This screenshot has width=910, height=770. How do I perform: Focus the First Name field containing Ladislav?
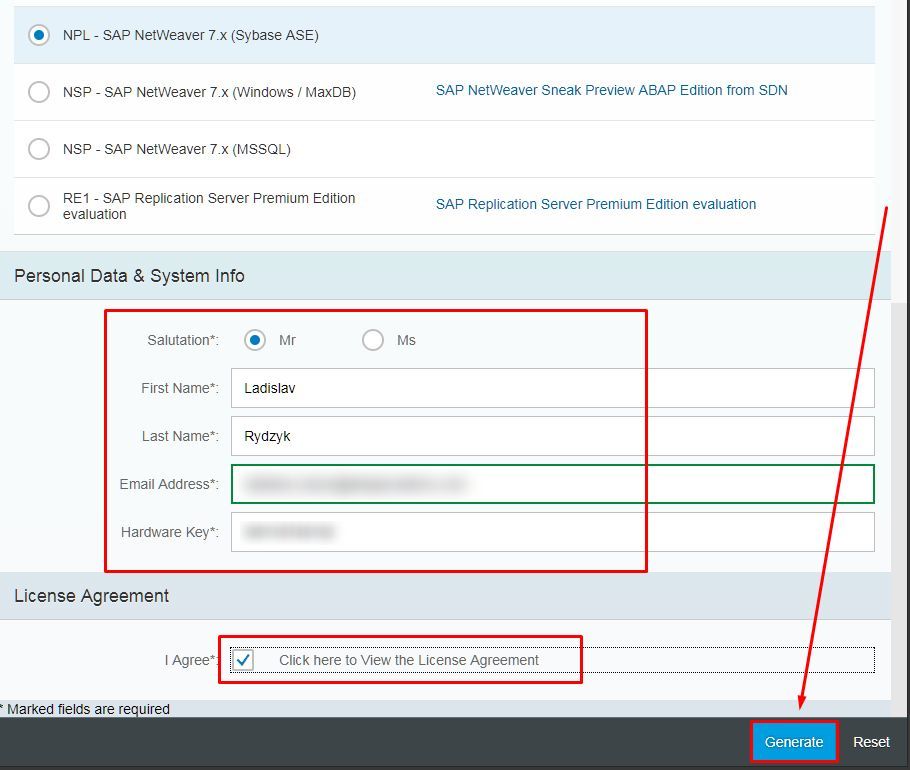point(552,388)
